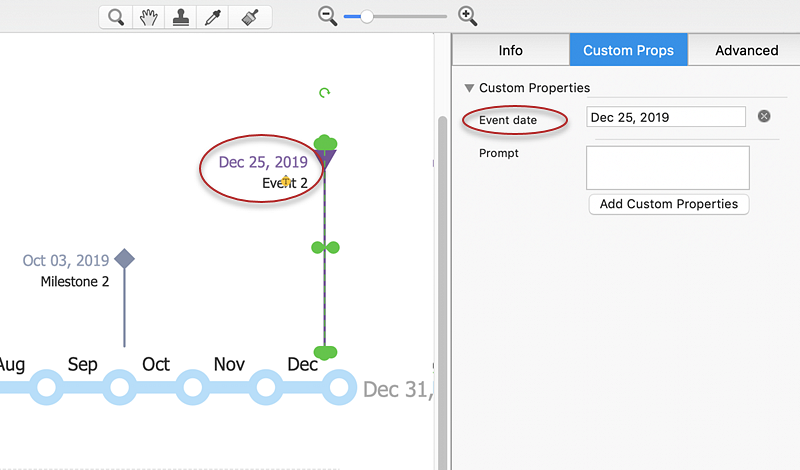Clear the Event date field value
Viewport: 800px width, 470px height.
(764, 117)
